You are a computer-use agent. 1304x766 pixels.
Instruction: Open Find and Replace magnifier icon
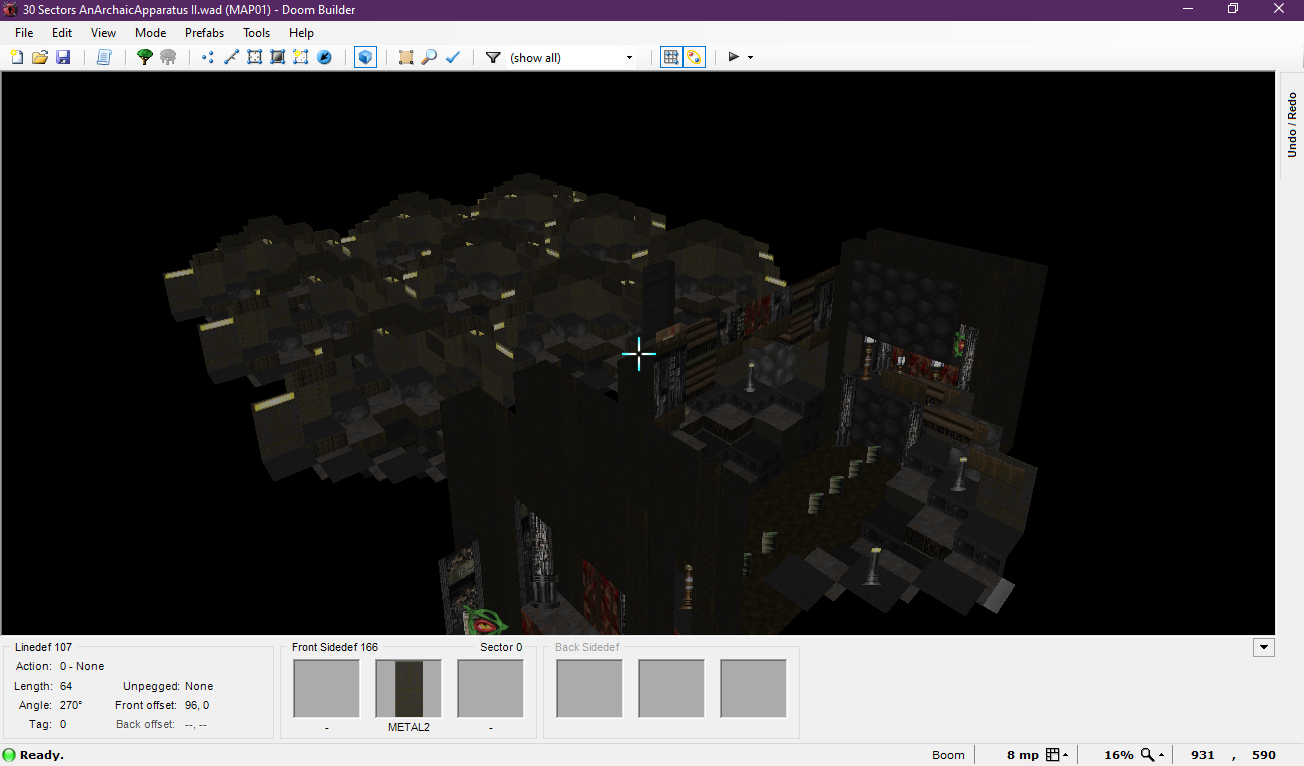(x=429, y=57)
